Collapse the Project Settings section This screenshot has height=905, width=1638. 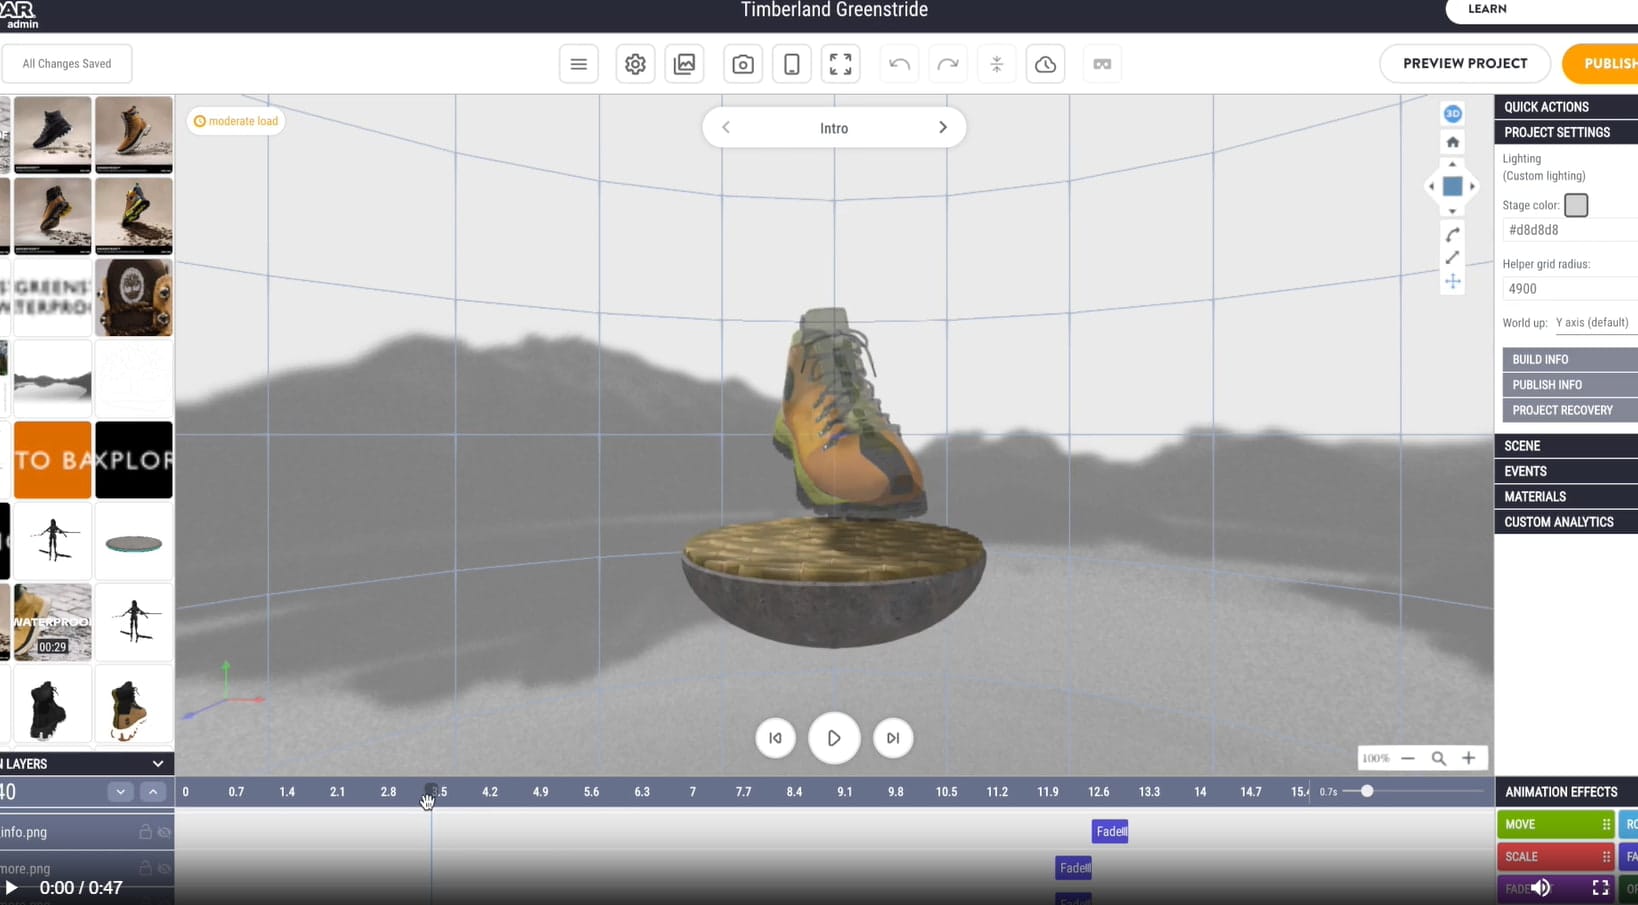coord(1566,132)
